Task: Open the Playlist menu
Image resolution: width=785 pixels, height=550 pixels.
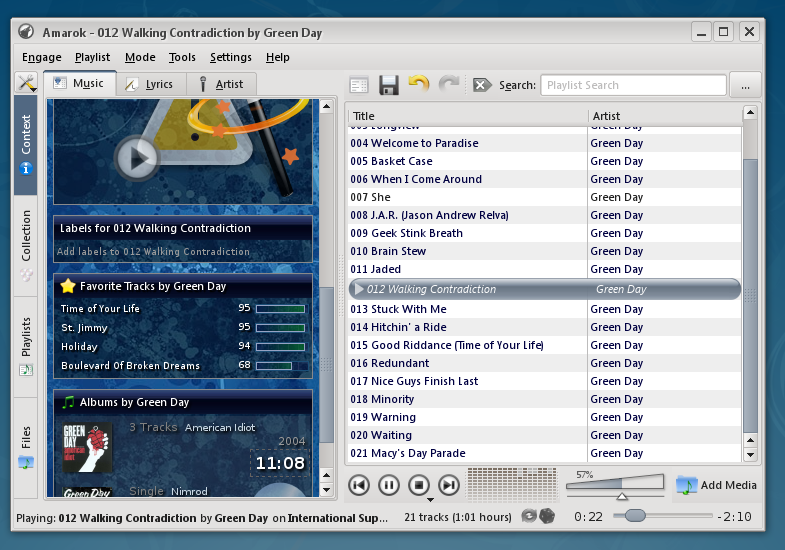Action: point(92,57)
